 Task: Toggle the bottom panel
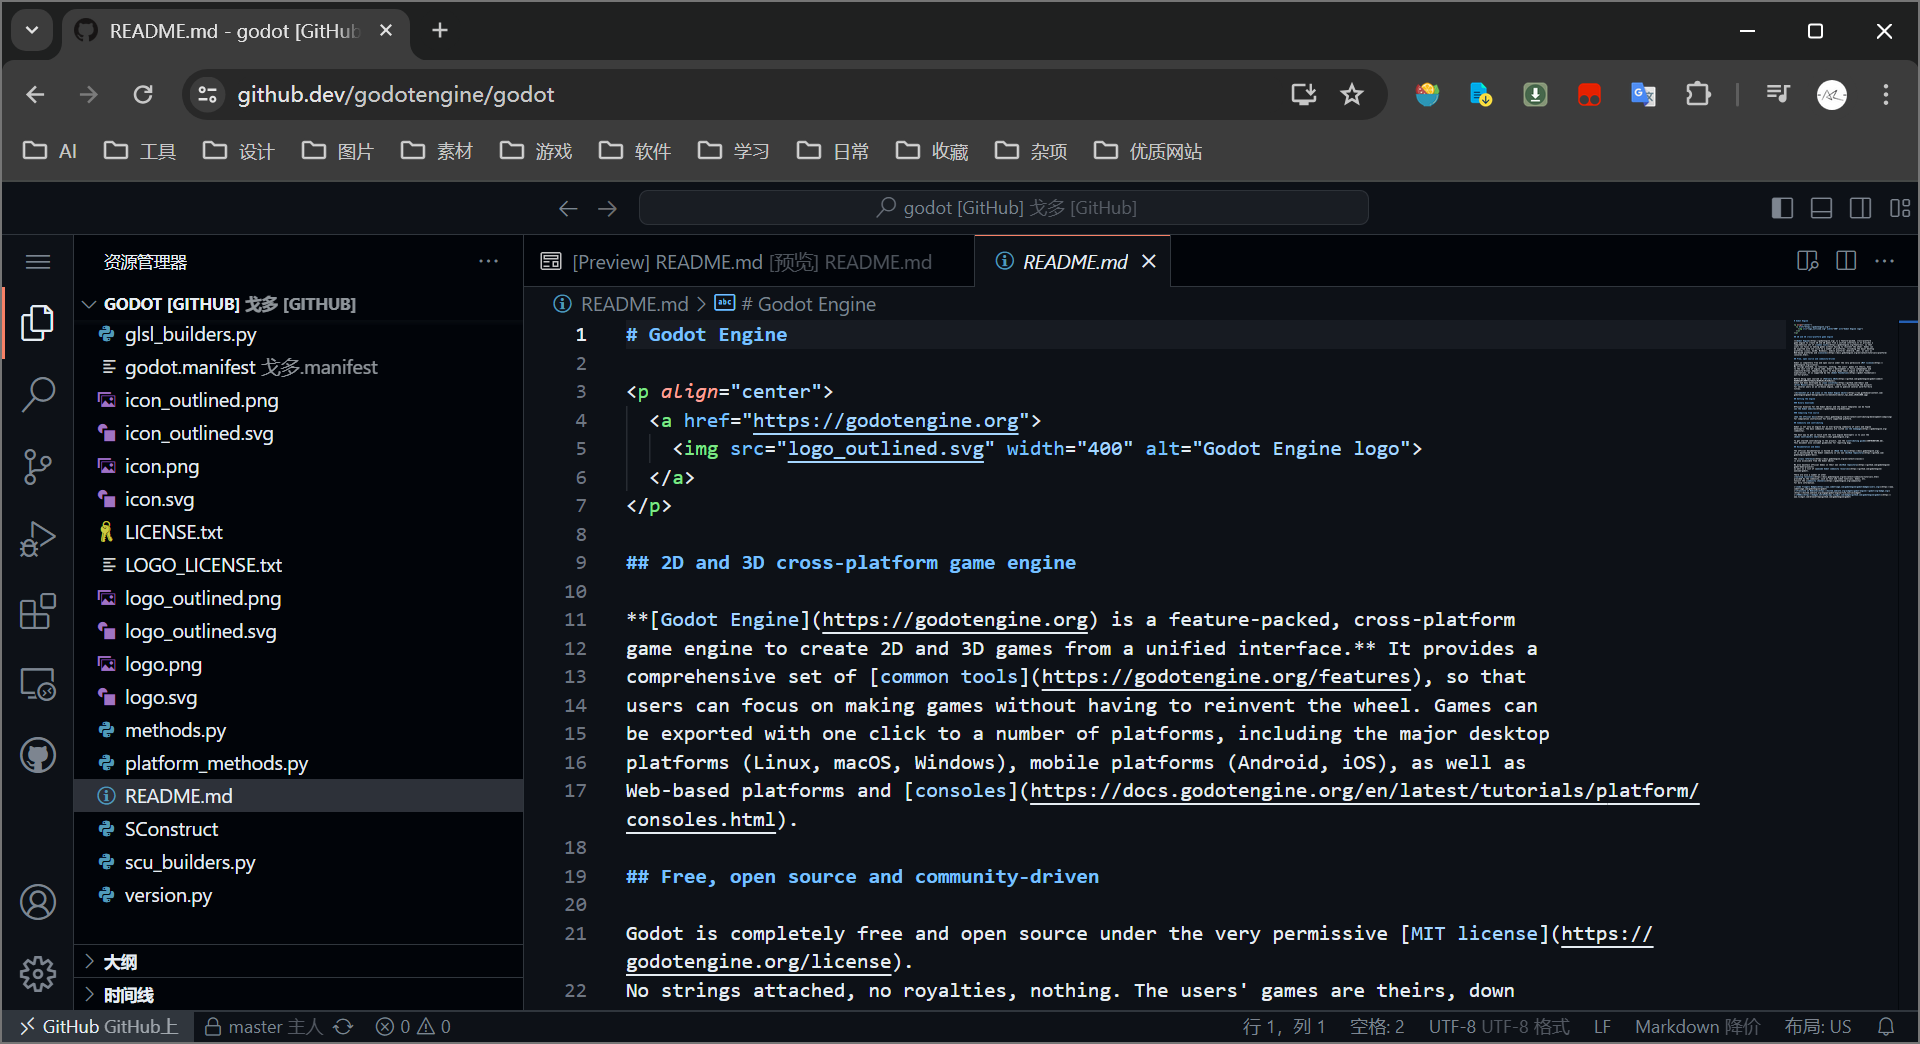pyautogui.click(x=1822, y=208)
